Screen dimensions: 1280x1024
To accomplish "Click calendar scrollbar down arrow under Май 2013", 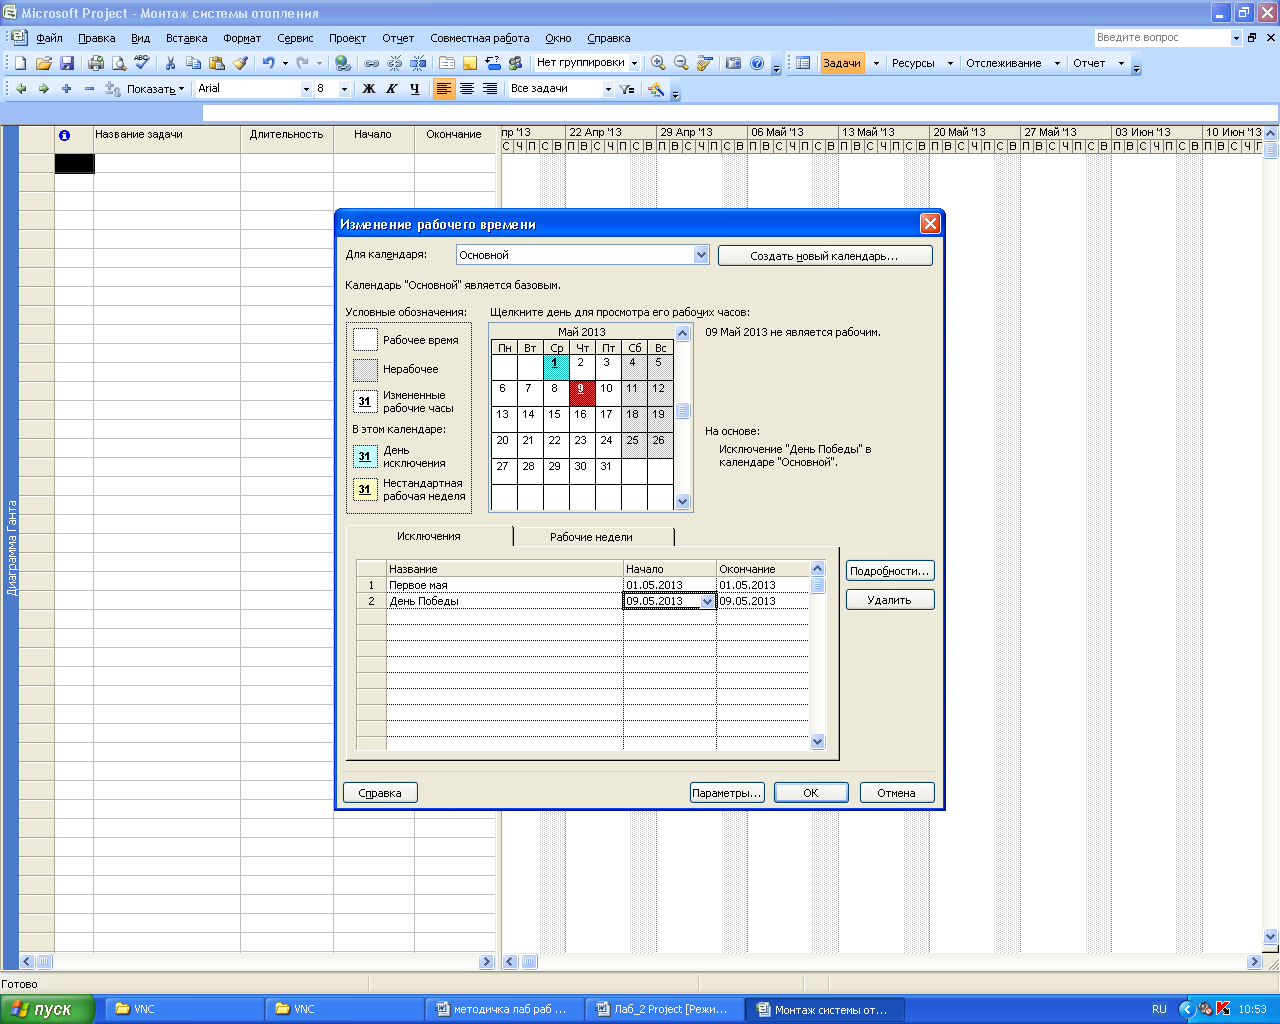I will pos(683,502).
